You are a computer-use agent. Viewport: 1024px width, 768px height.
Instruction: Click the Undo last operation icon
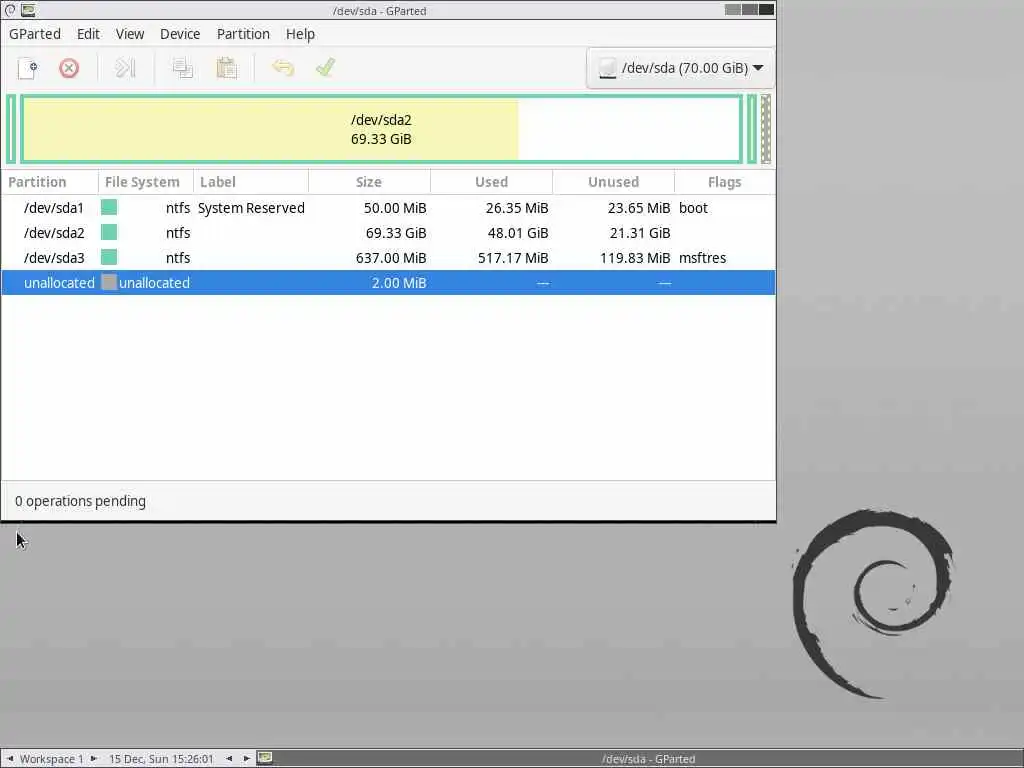[x=283, y=68]
